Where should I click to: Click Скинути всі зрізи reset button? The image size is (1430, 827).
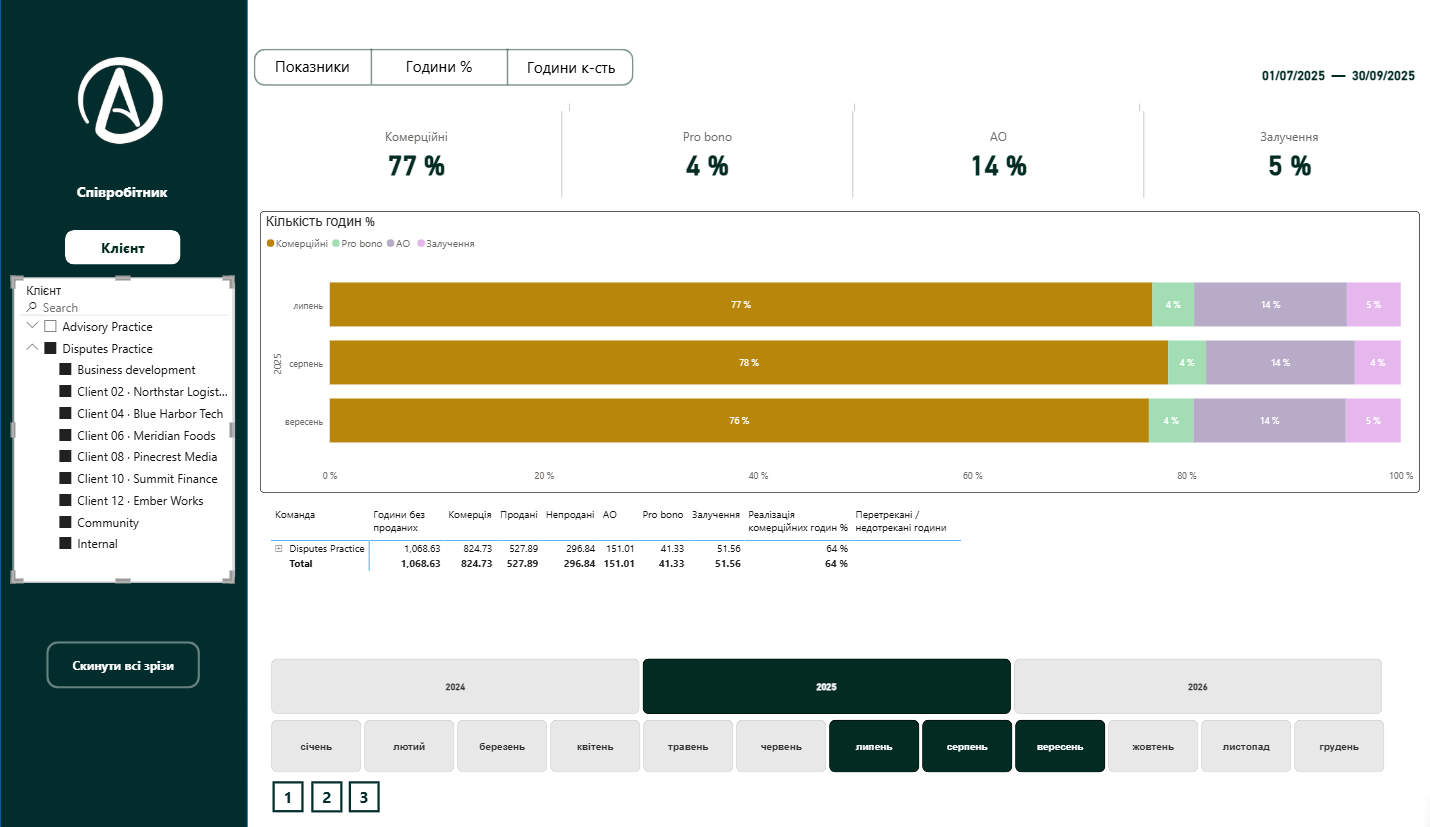click(123, 666)
